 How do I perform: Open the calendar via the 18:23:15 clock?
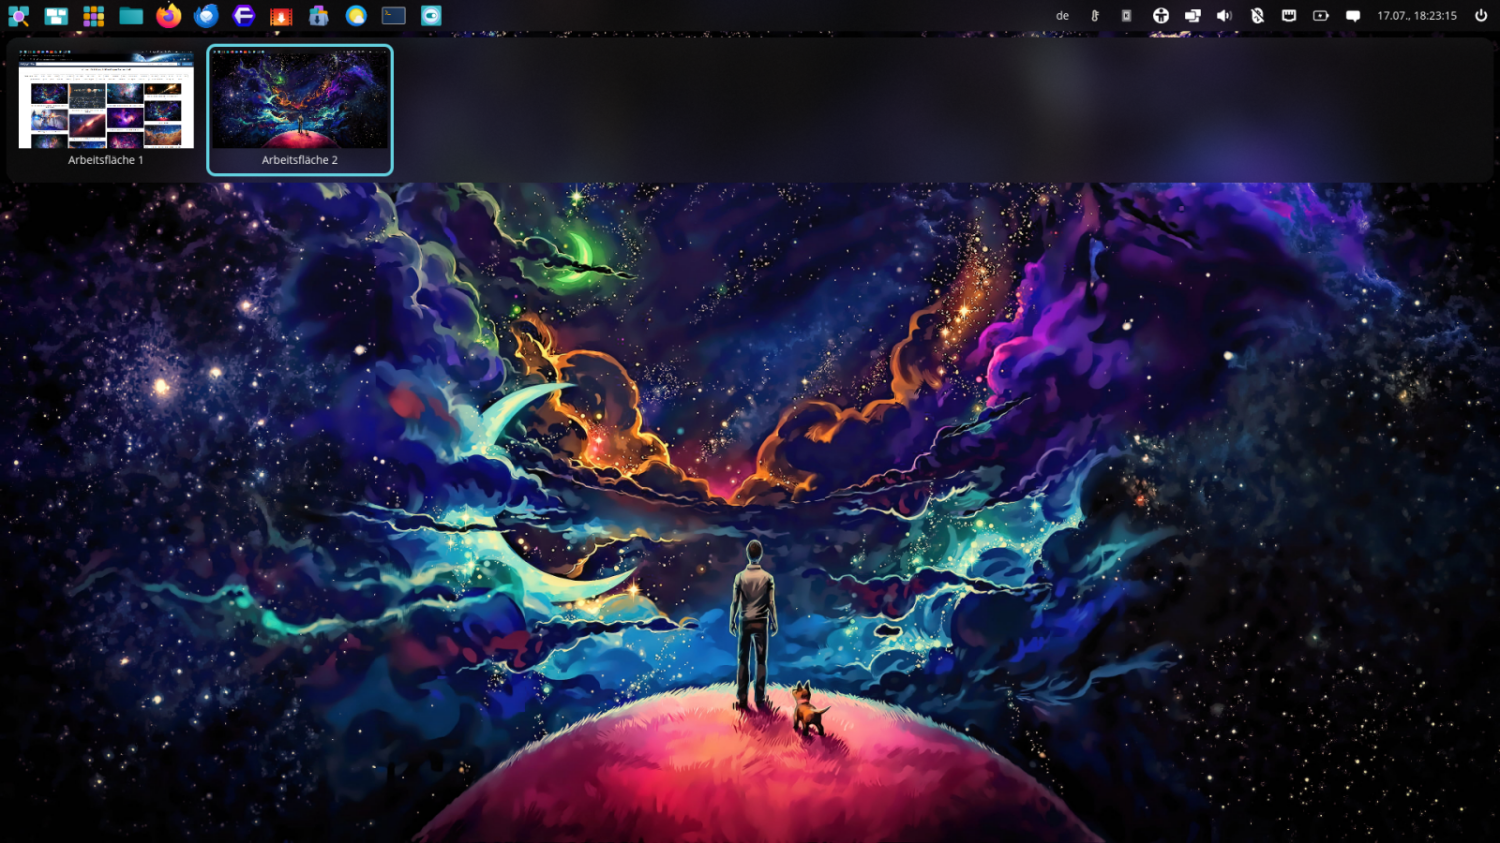(x=1417, y=16)
